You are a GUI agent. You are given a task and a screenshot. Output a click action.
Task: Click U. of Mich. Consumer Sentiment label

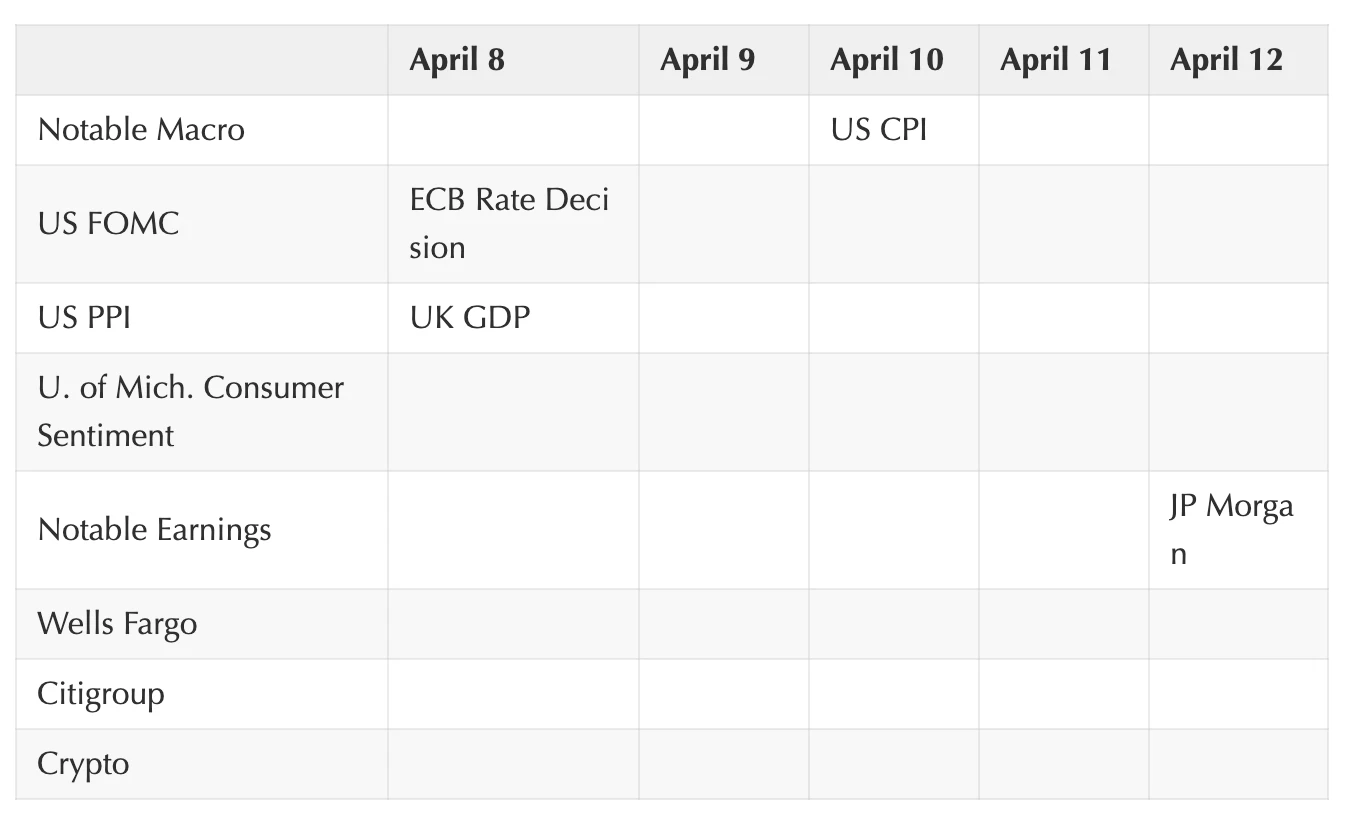point(190,411)
